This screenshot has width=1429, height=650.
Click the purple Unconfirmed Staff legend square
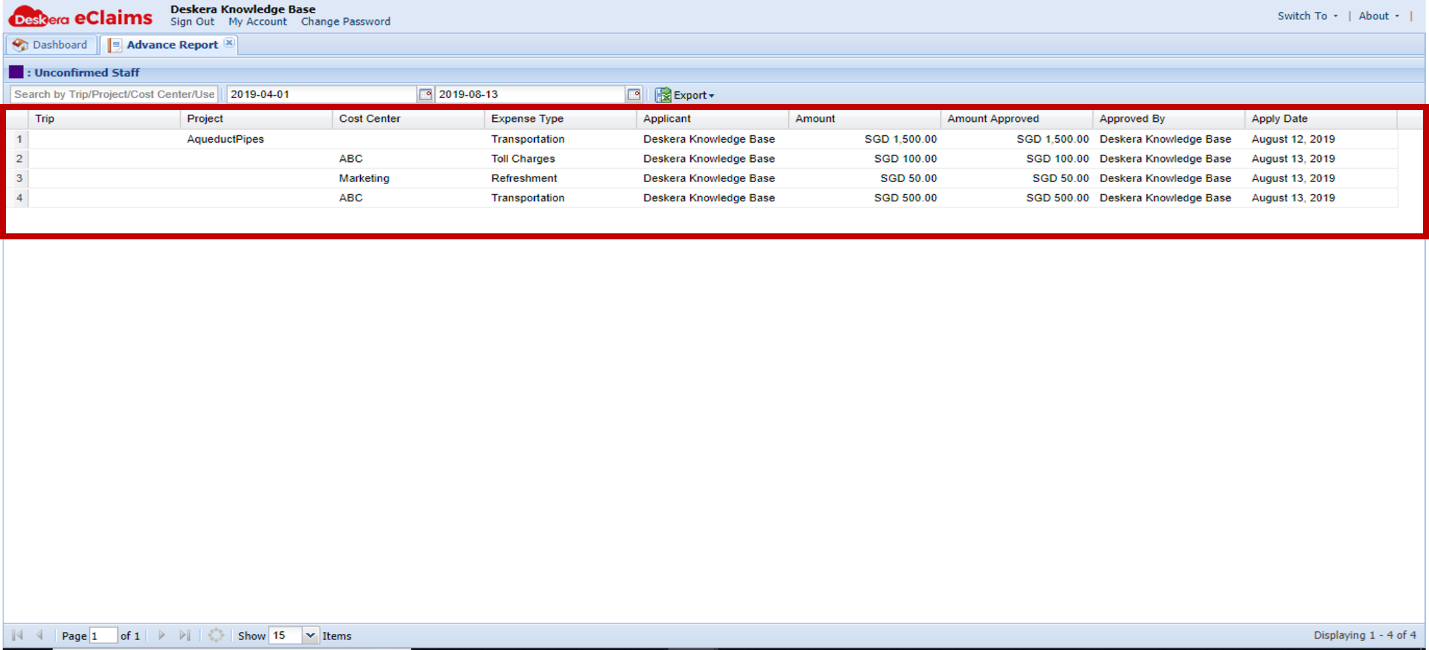tap(16, 72)
